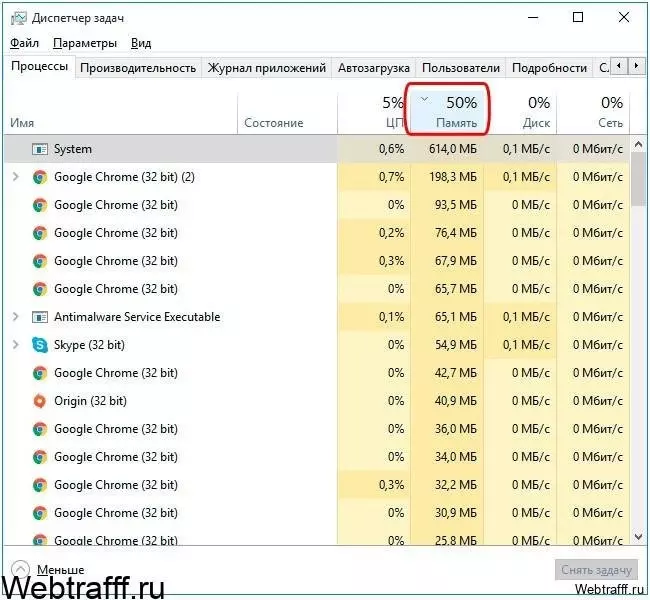Sort by the Сеть column header
The height and width of the screenshot is (600, 650).
pyautogui.click(x=594, y=112)
